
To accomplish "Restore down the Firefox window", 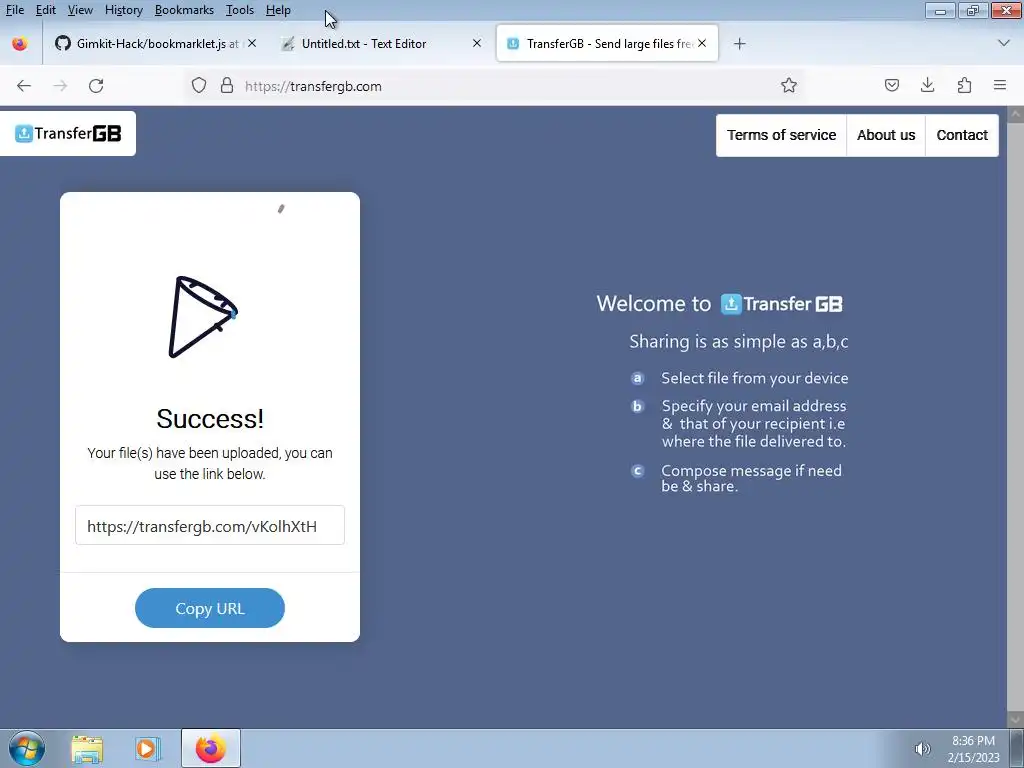I will click(x=973, y=10).
